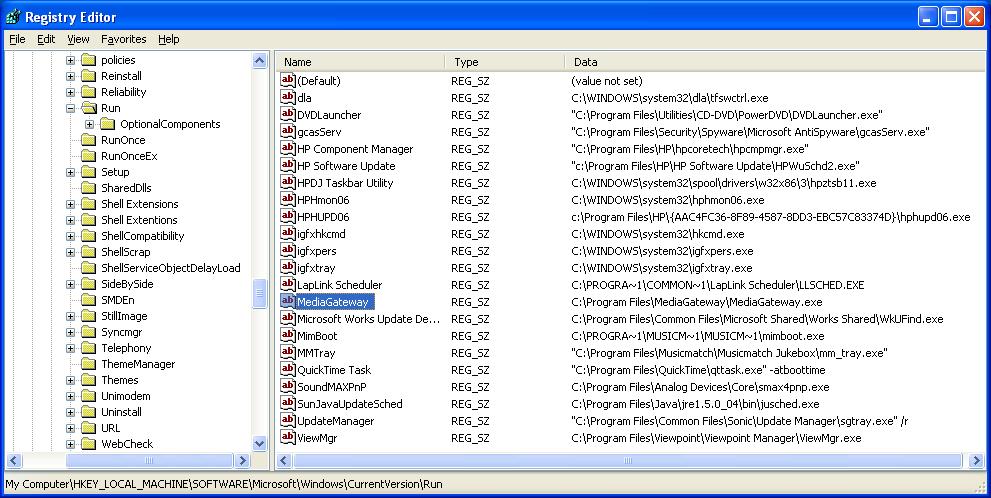Expand the SideBySide key
The image size is (991, 498).
[x=70, y=284]
